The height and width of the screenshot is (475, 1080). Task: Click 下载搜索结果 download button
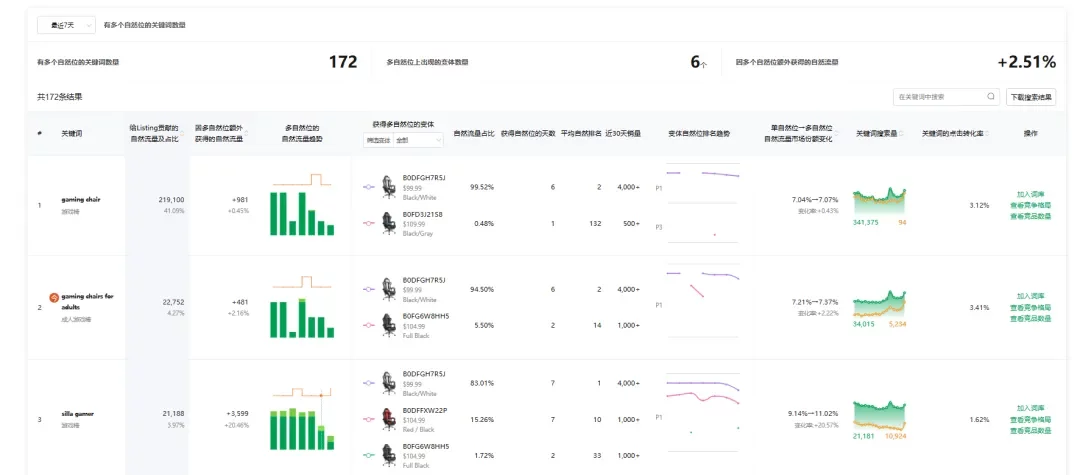point(1031,97)
